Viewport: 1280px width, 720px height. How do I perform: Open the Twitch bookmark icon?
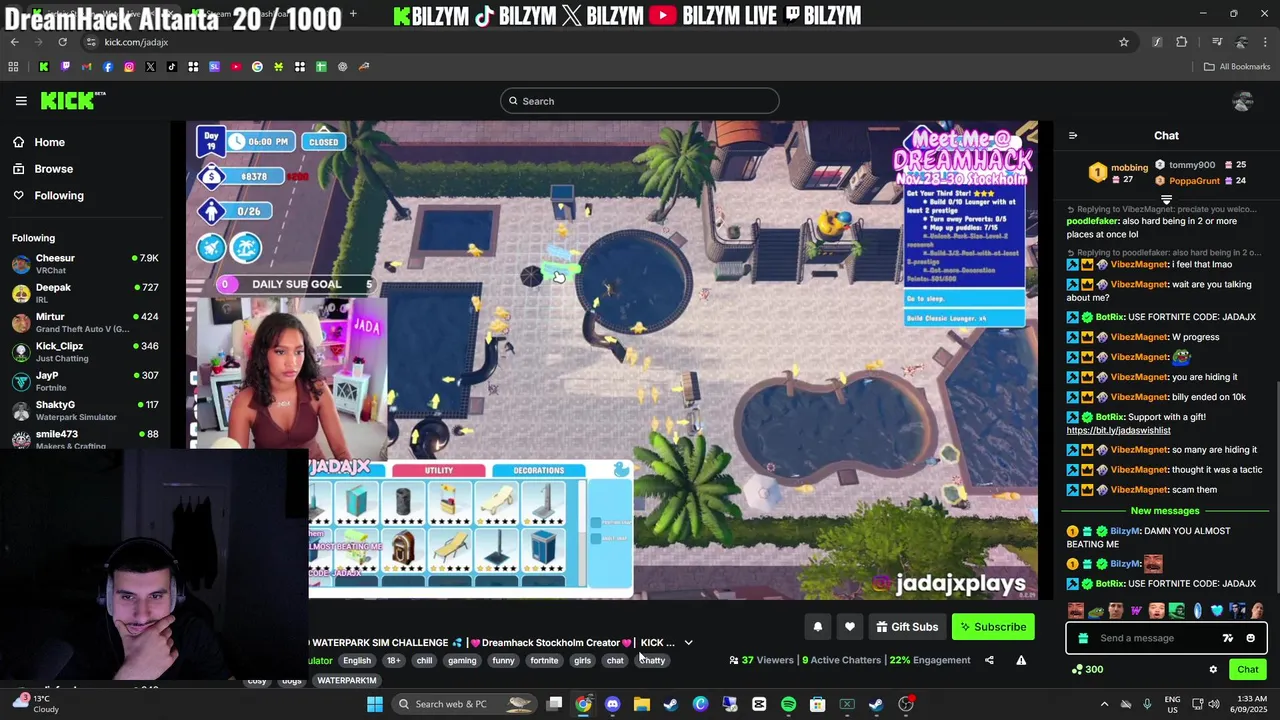(65, 67)
